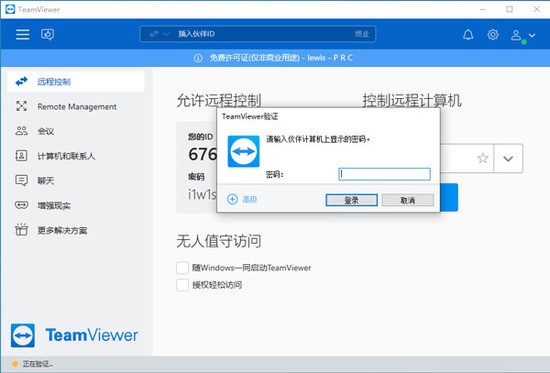Expand 高级 advanced options
550x373 pixels.
(x=242, y=199)
